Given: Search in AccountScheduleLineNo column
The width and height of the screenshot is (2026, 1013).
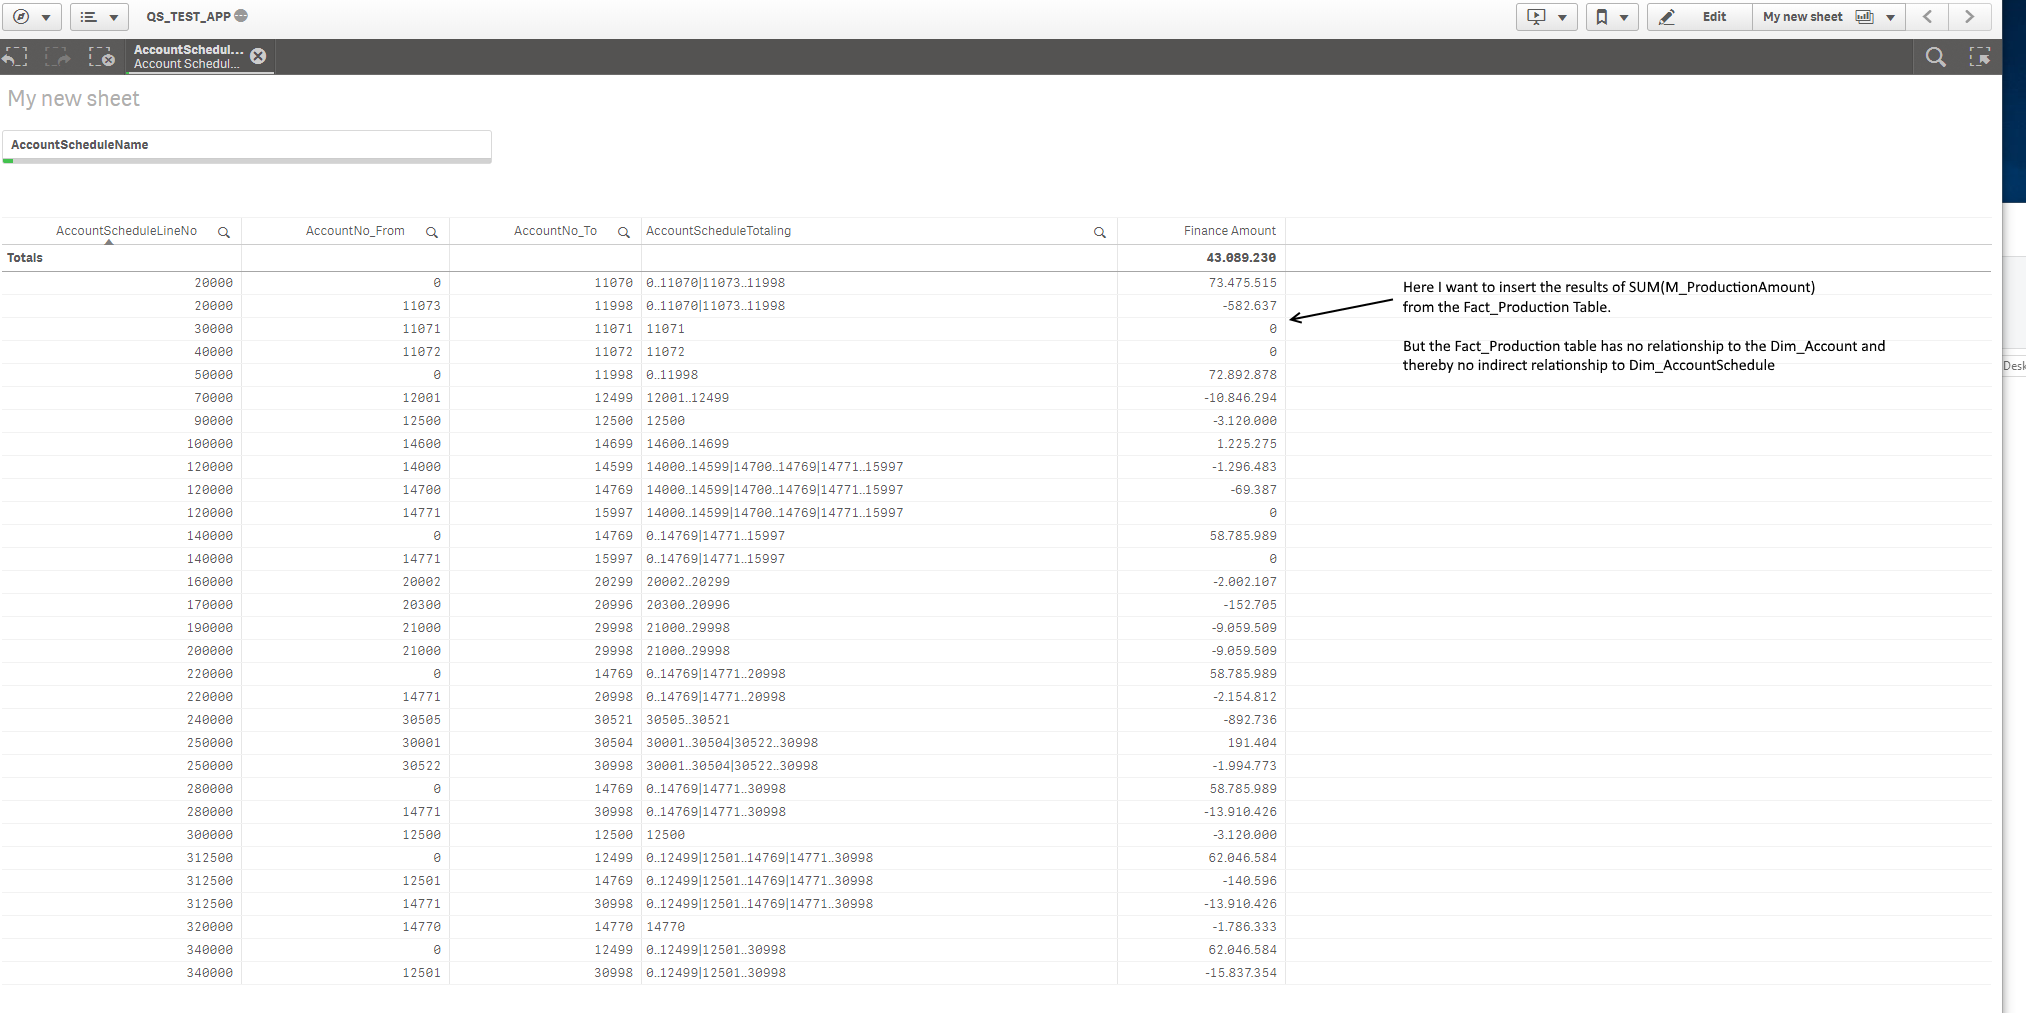Looking at the screenshot, I should point(224,232).
